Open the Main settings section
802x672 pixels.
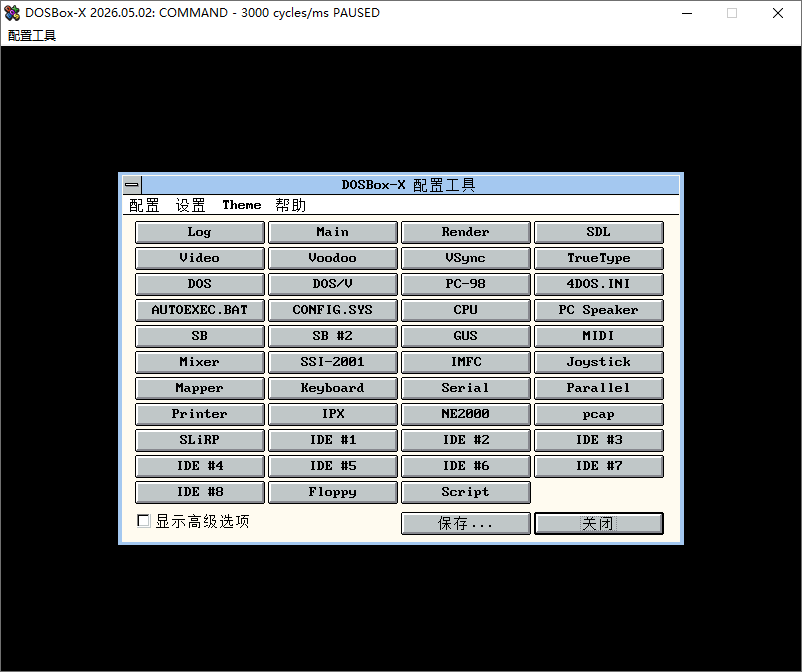333,232
